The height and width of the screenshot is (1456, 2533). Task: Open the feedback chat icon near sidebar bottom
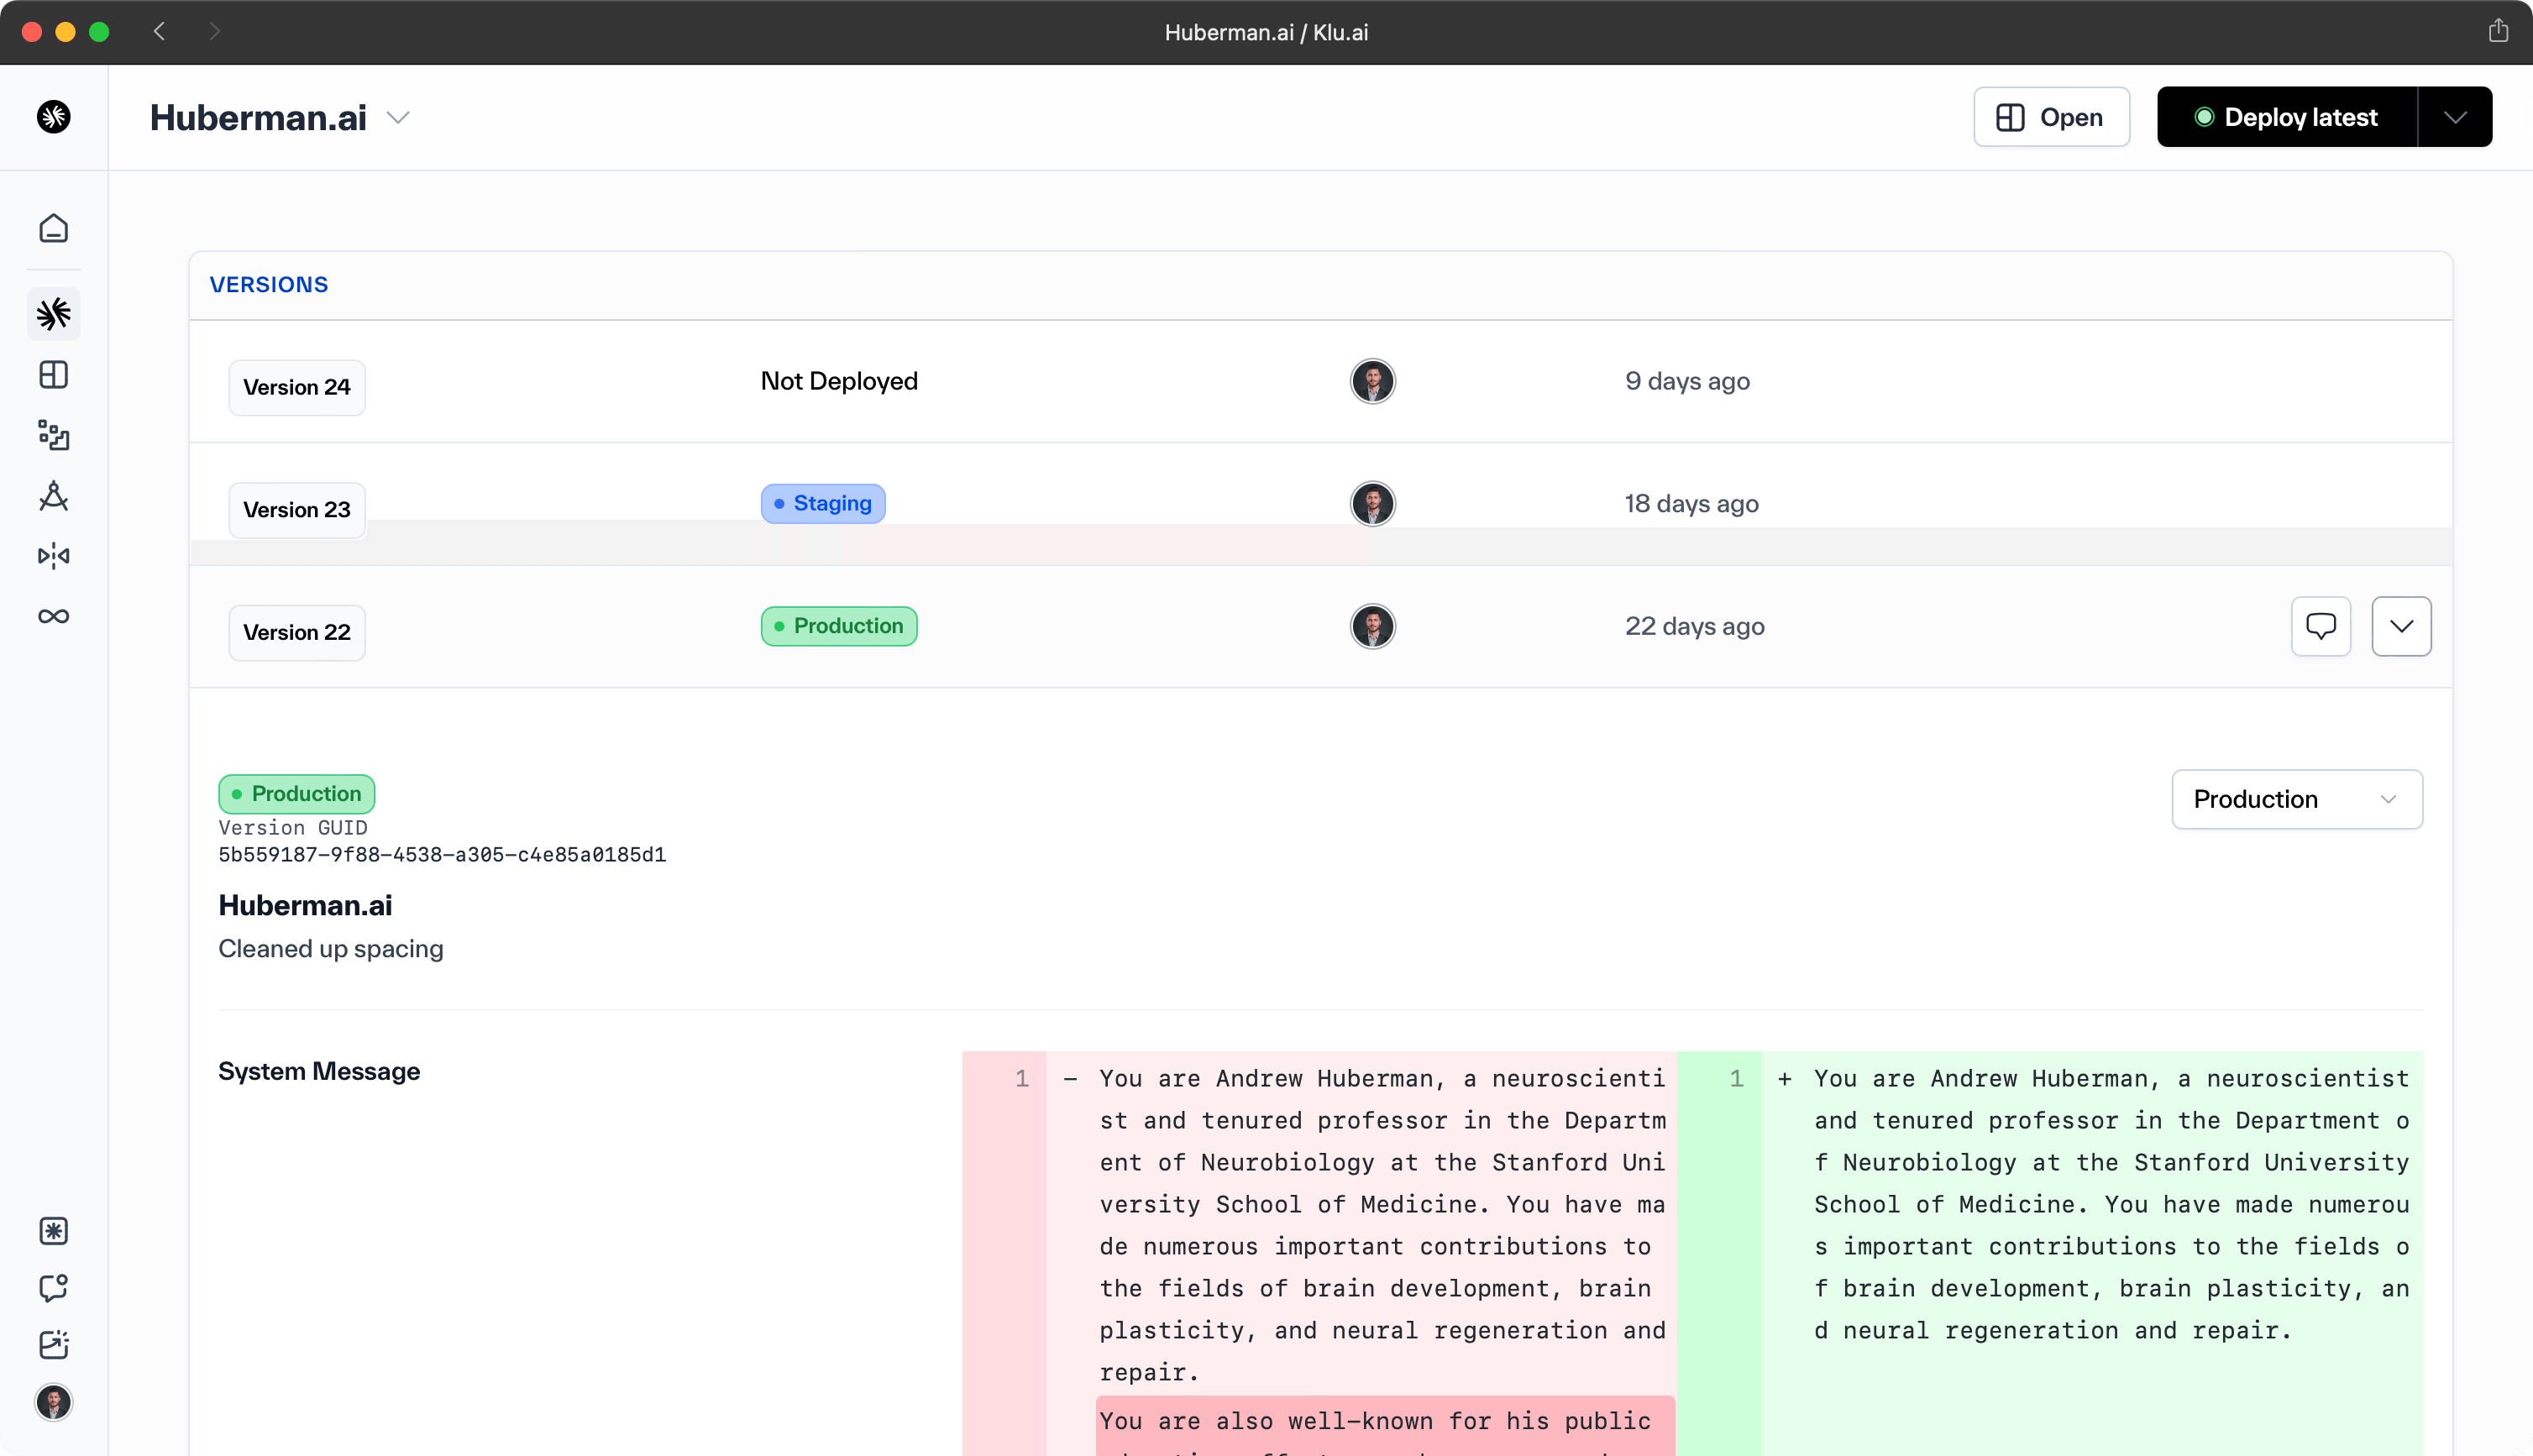click(x=53, y=1288)
